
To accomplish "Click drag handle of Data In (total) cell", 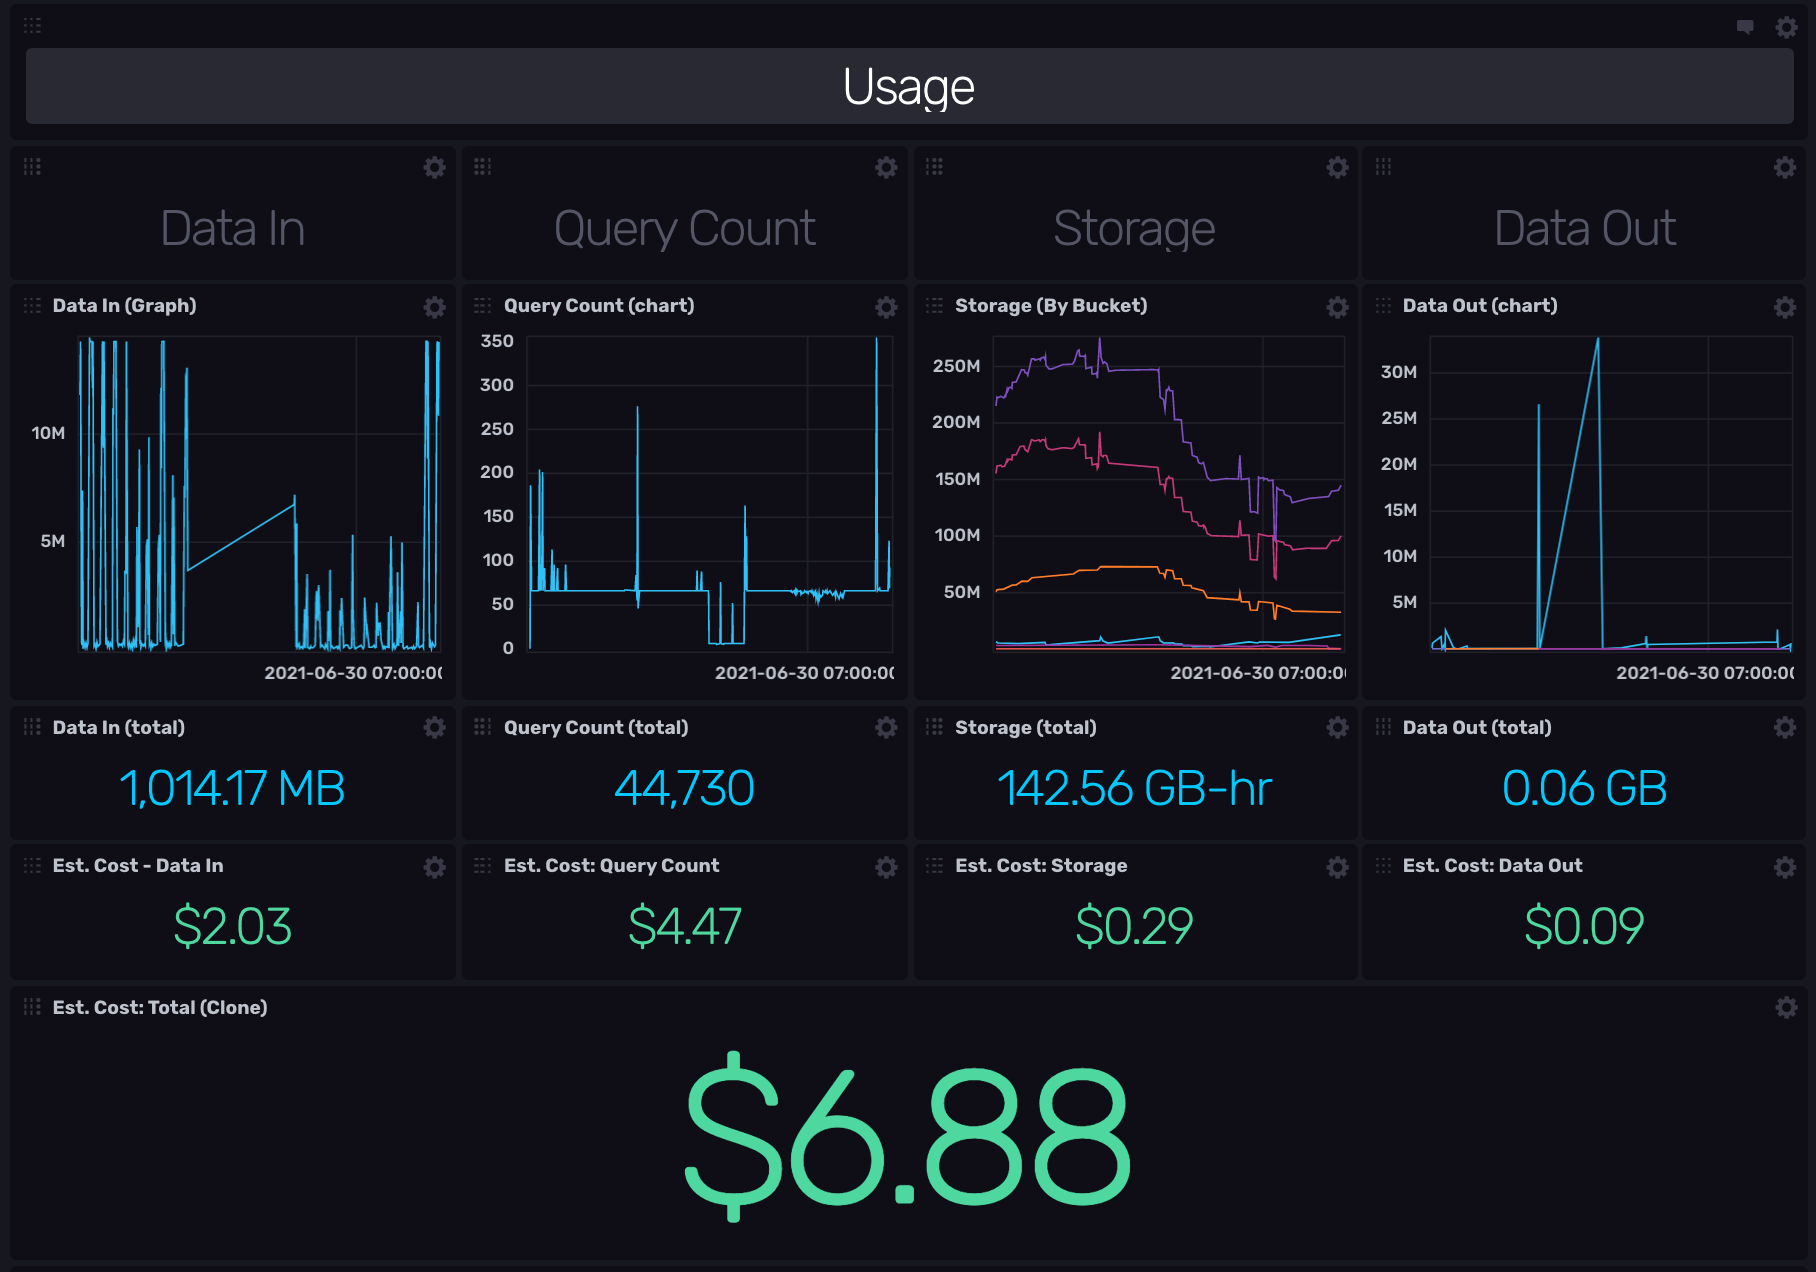I will [x=32, y=727].
